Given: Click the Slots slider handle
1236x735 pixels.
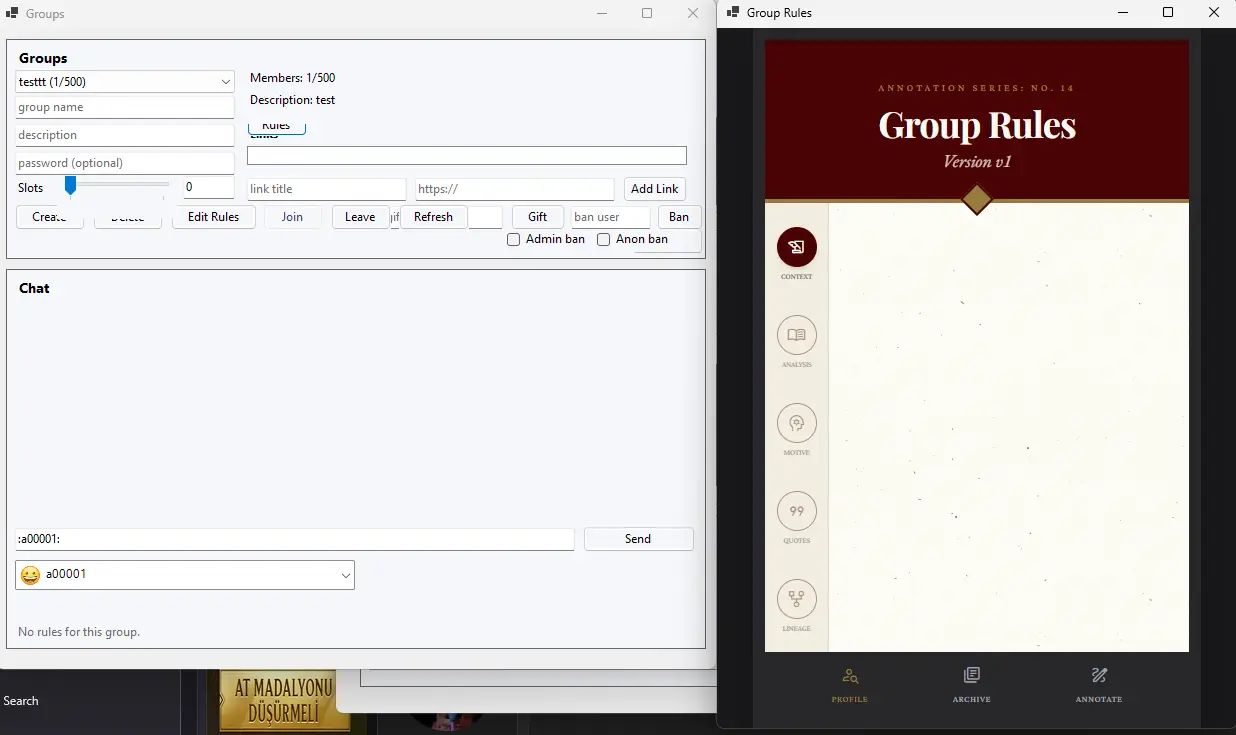Looking at the screenshot, I should coord(70,186).
